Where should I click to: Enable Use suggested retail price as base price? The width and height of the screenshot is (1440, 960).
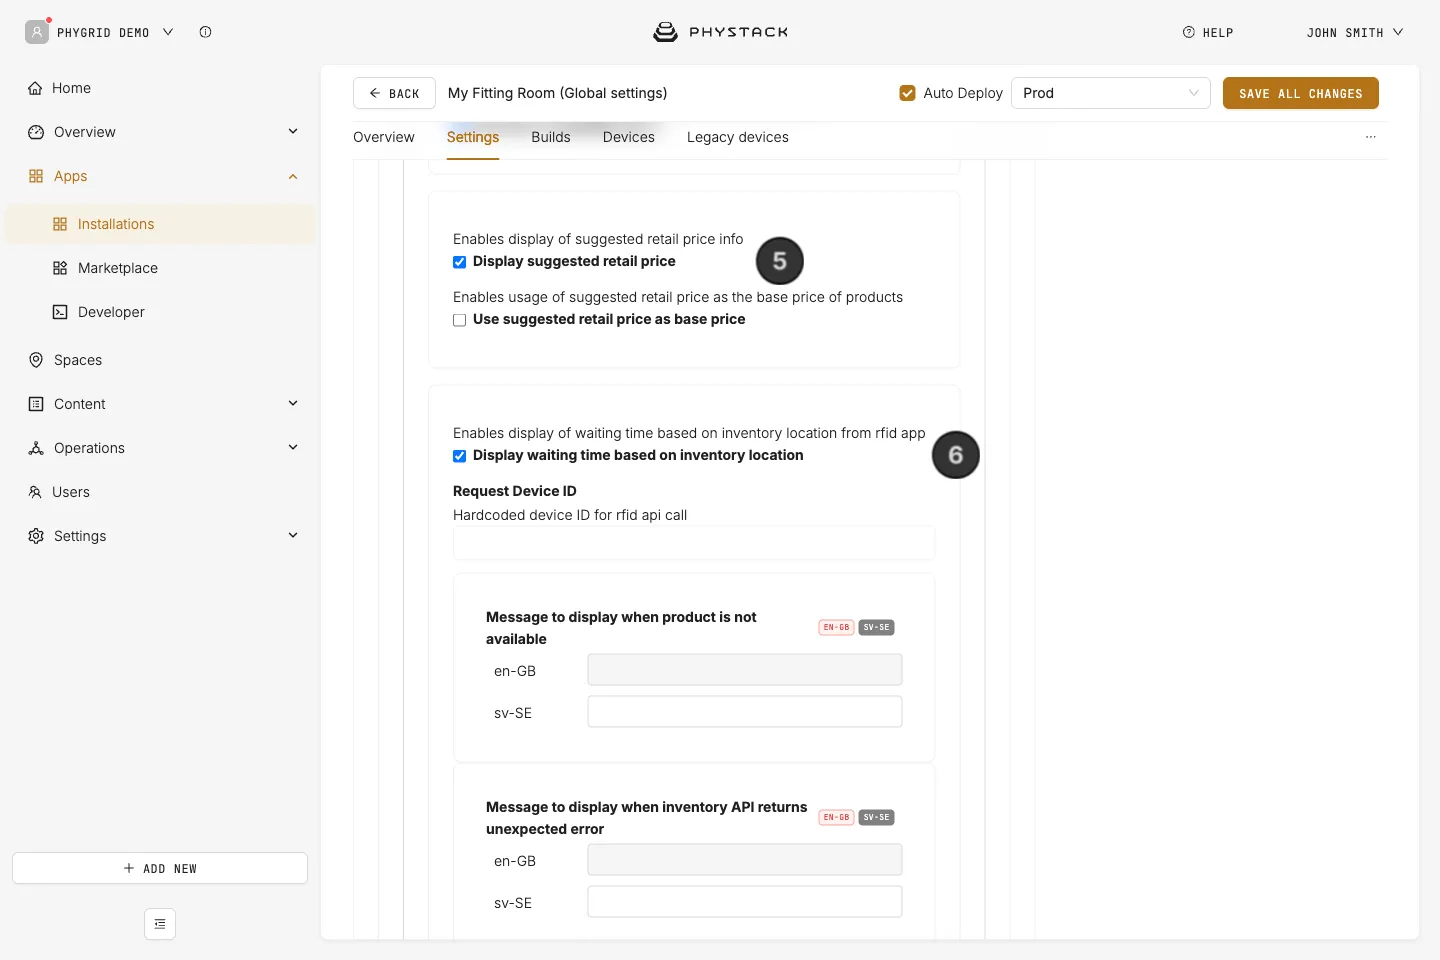click(x=459, y=320)
